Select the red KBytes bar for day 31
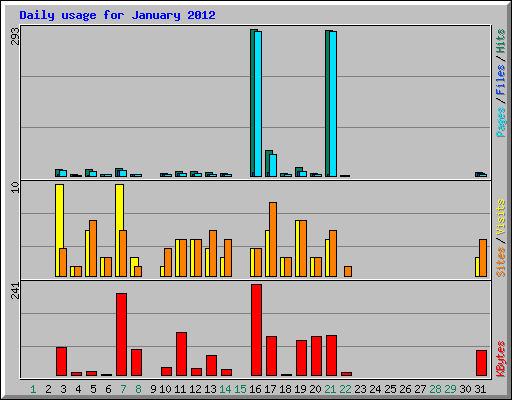Screen dimensions: 512x400 coord(481,363)
